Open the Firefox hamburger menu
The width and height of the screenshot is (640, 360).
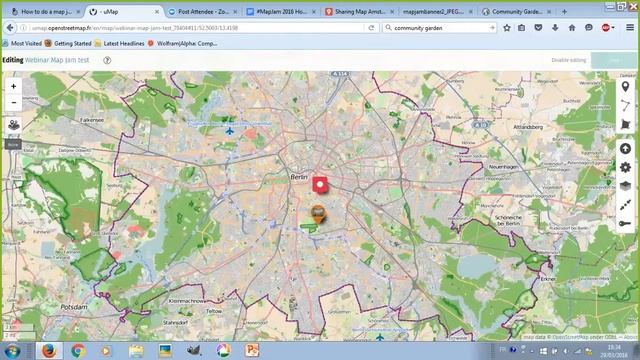tap(630, 28)
